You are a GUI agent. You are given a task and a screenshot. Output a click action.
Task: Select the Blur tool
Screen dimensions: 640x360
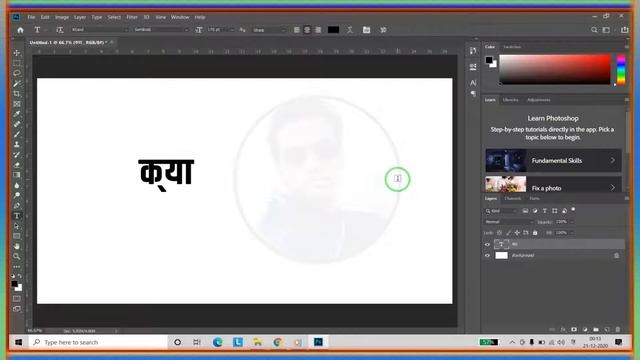(17, 185)
